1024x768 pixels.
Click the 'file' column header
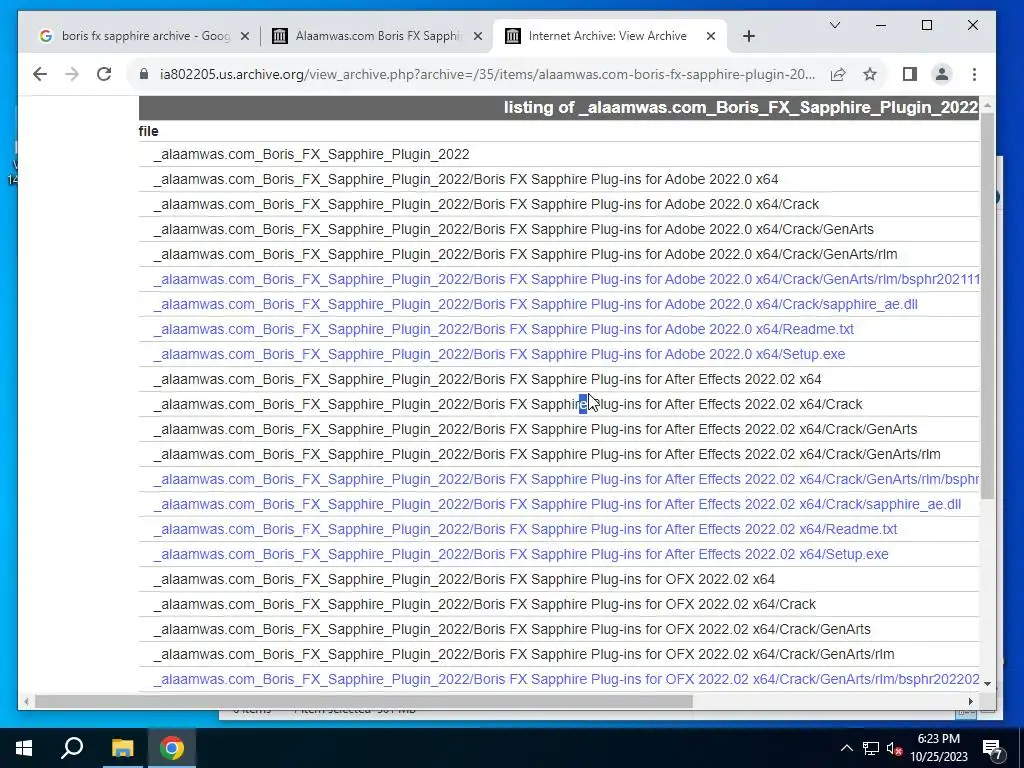(x=148, y=131)
